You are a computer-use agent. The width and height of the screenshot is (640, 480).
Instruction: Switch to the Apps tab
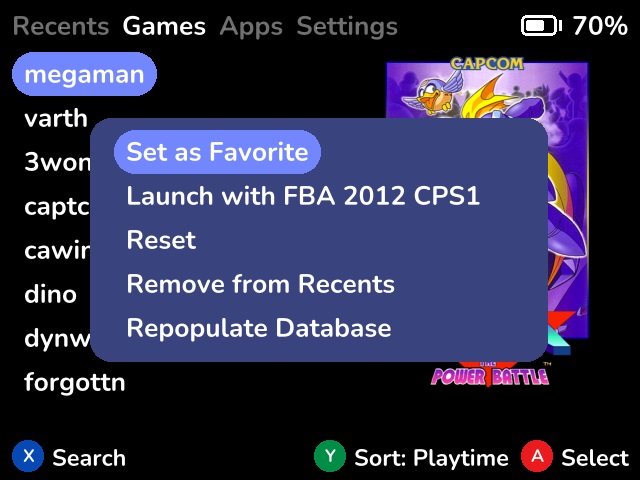point(251,27)
